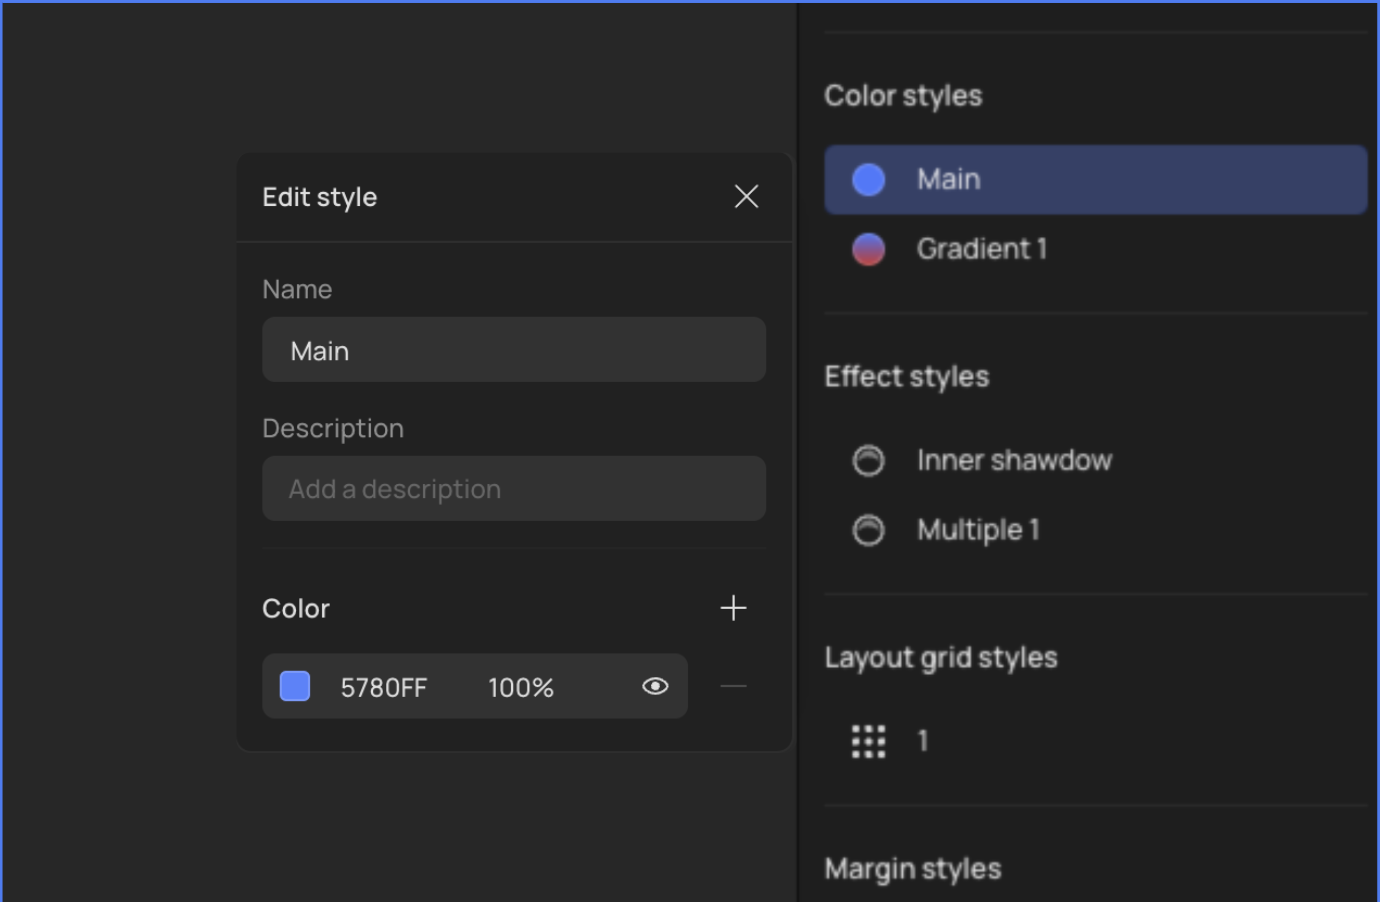Click the Multiple 1 effect icon
Screen dimensions: 1380x902
868,530
